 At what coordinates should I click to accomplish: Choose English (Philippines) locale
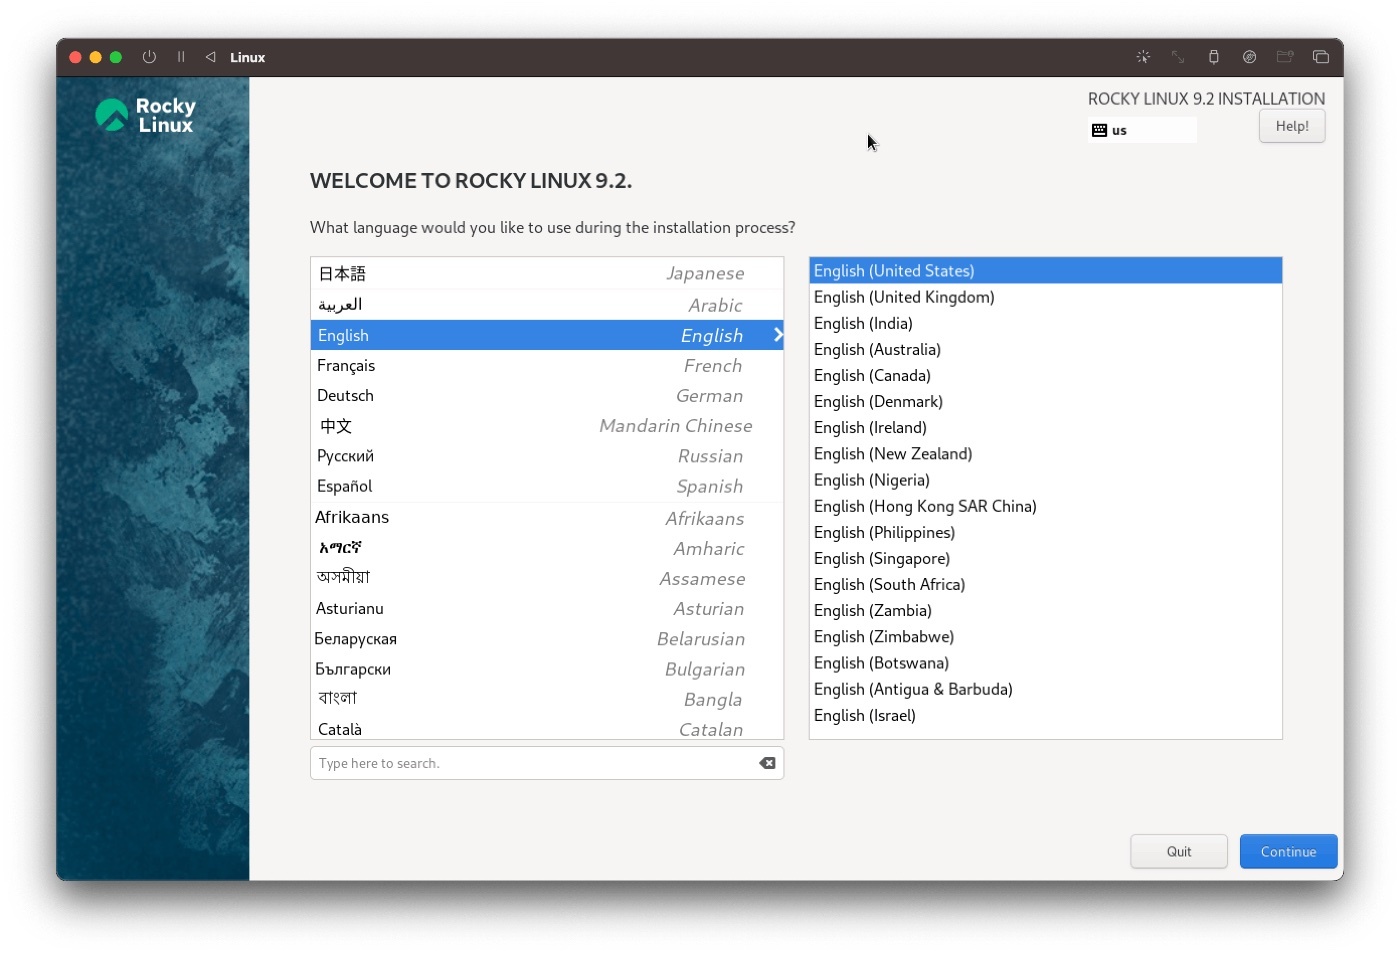(x=1045, y=532)
